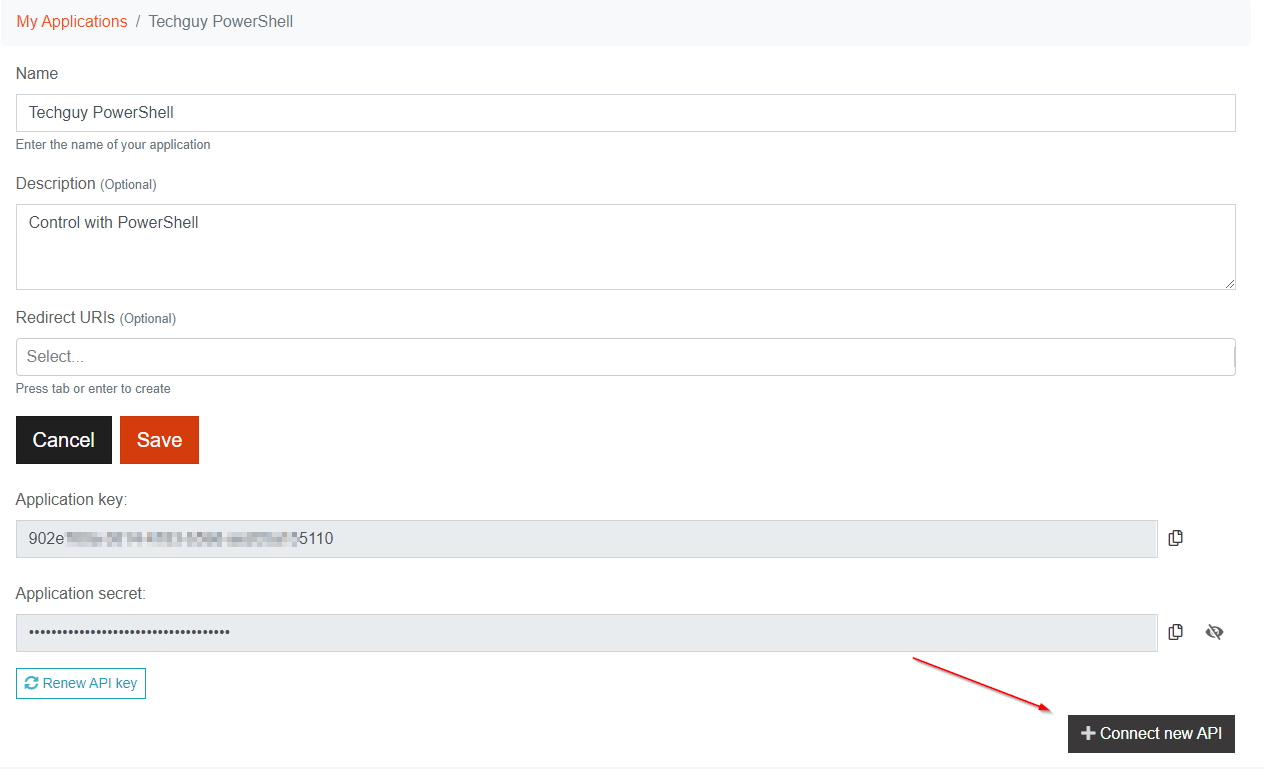Image resolution: width=1264 pixels, height=769 pixels.
Task: Click the plus icon on Connect new API
Action: click(1088, 734)
